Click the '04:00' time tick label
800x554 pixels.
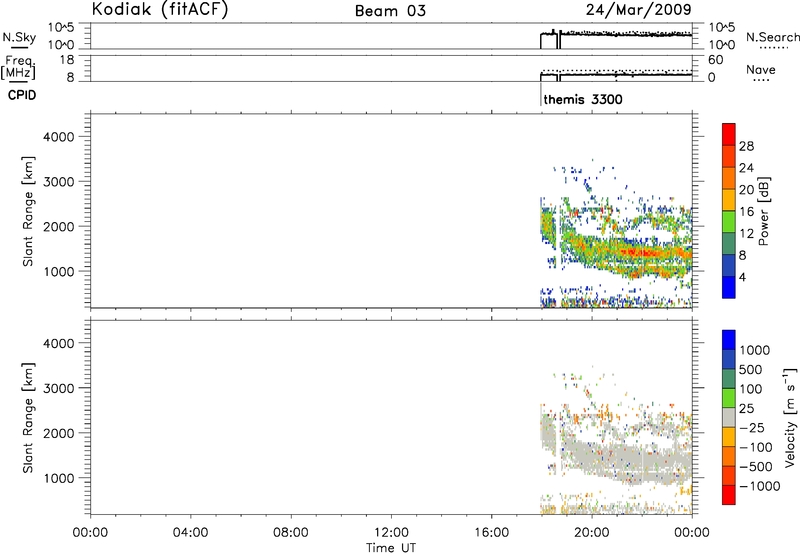(190, 533)
